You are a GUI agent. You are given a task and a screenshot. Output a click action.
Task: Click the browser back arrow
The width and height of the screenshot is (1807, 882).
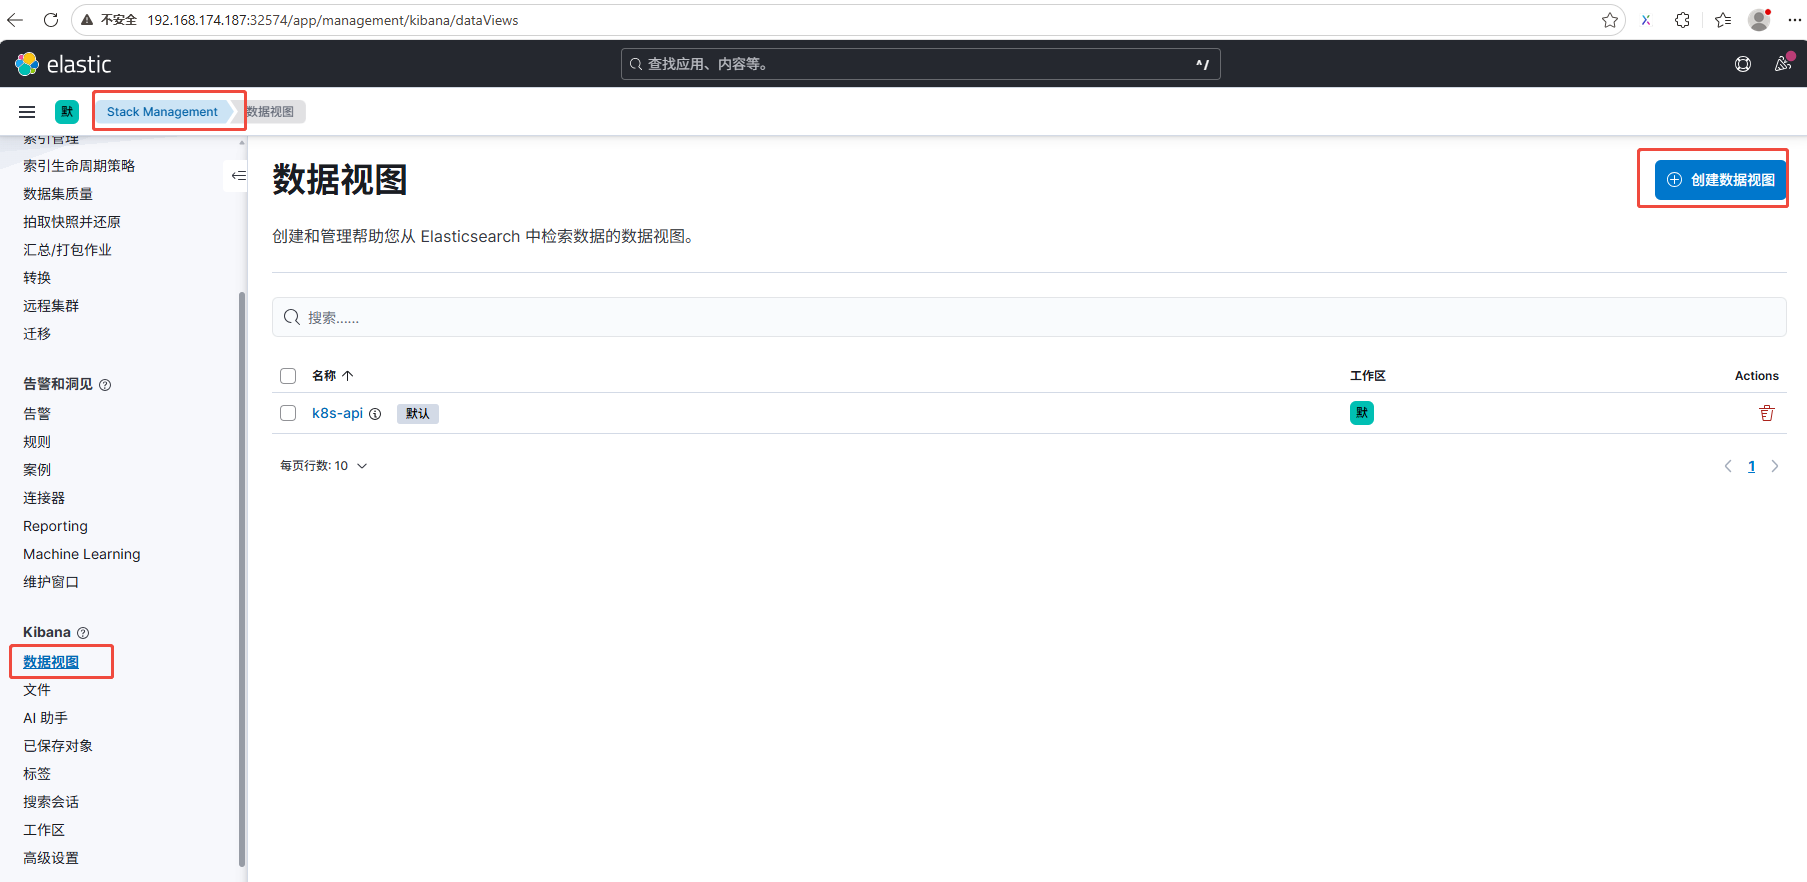(x=15, y=20)
